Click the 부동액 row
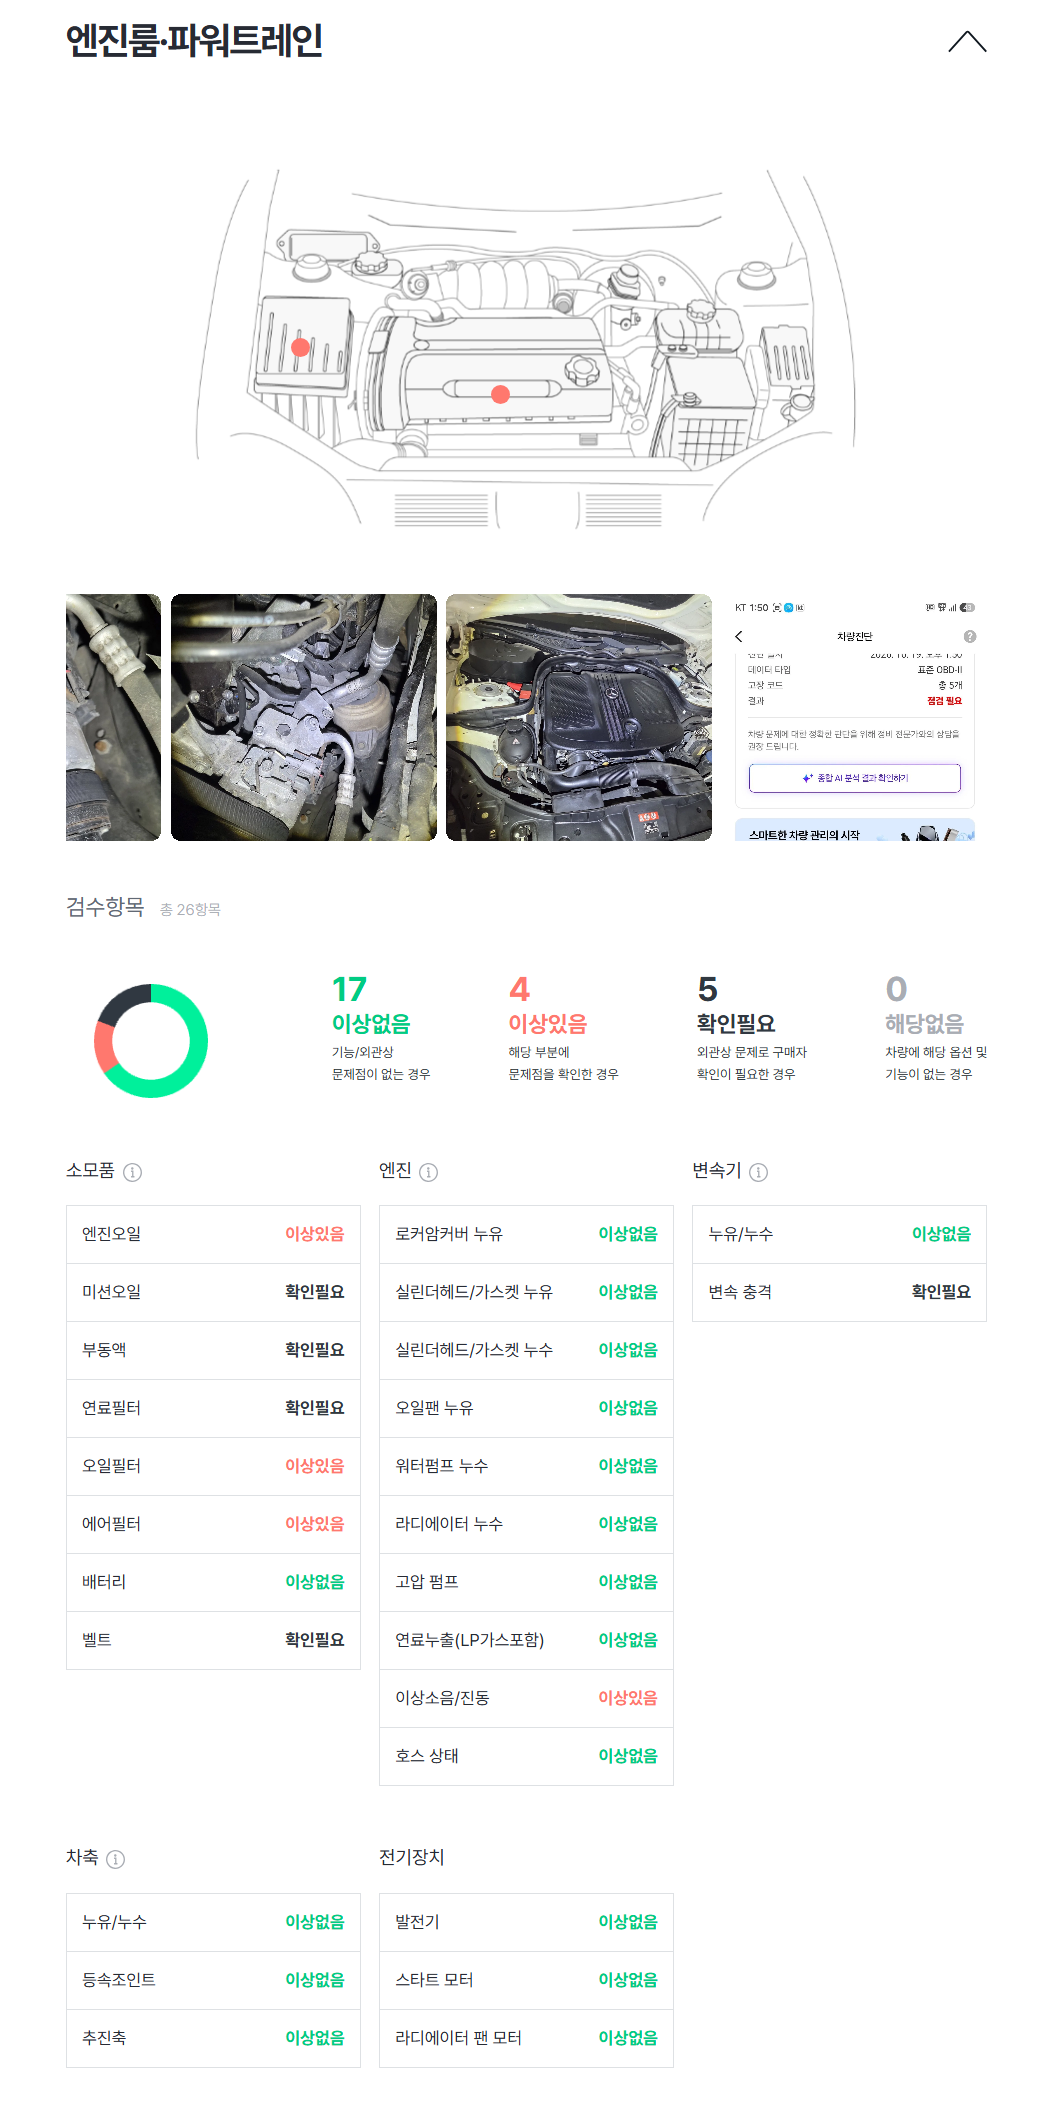The height and width of the screenshot is (2127, 1044). point(213,1350)
